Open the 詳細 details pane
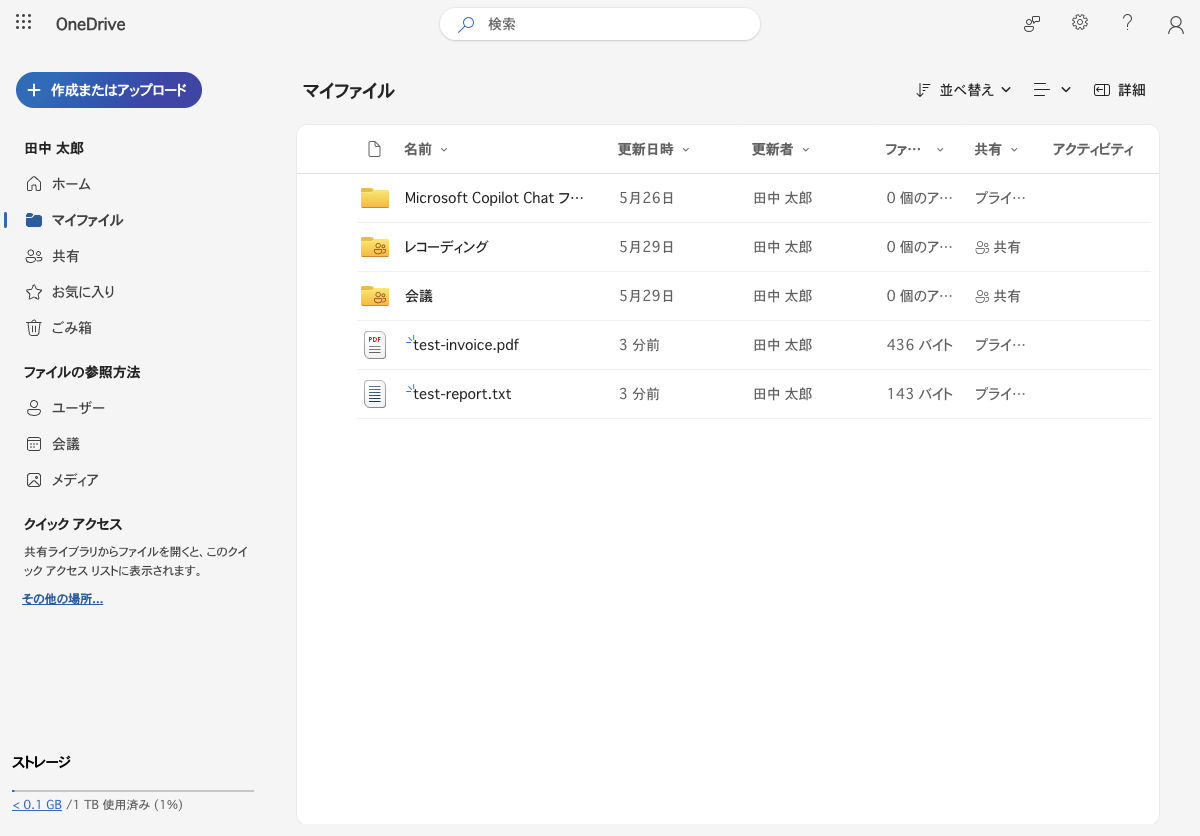This screenshot has width=1200, height=836. click(1120, 90)
